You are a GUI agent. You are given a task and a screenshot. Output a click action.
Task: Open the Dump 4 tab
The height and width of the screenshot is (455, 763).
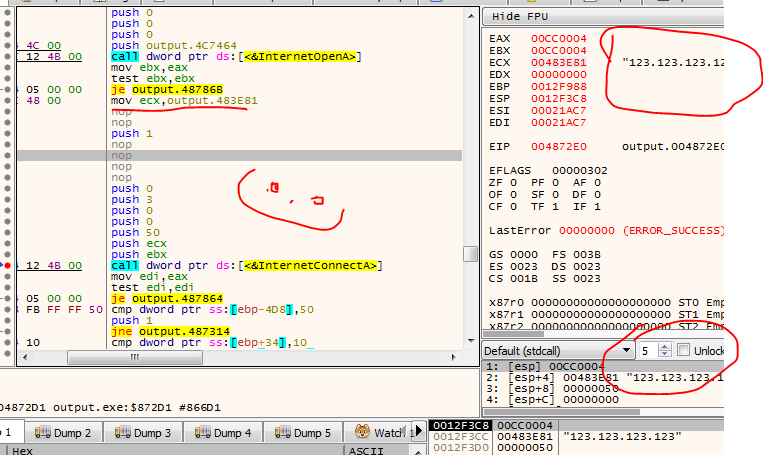click(222, 433)
